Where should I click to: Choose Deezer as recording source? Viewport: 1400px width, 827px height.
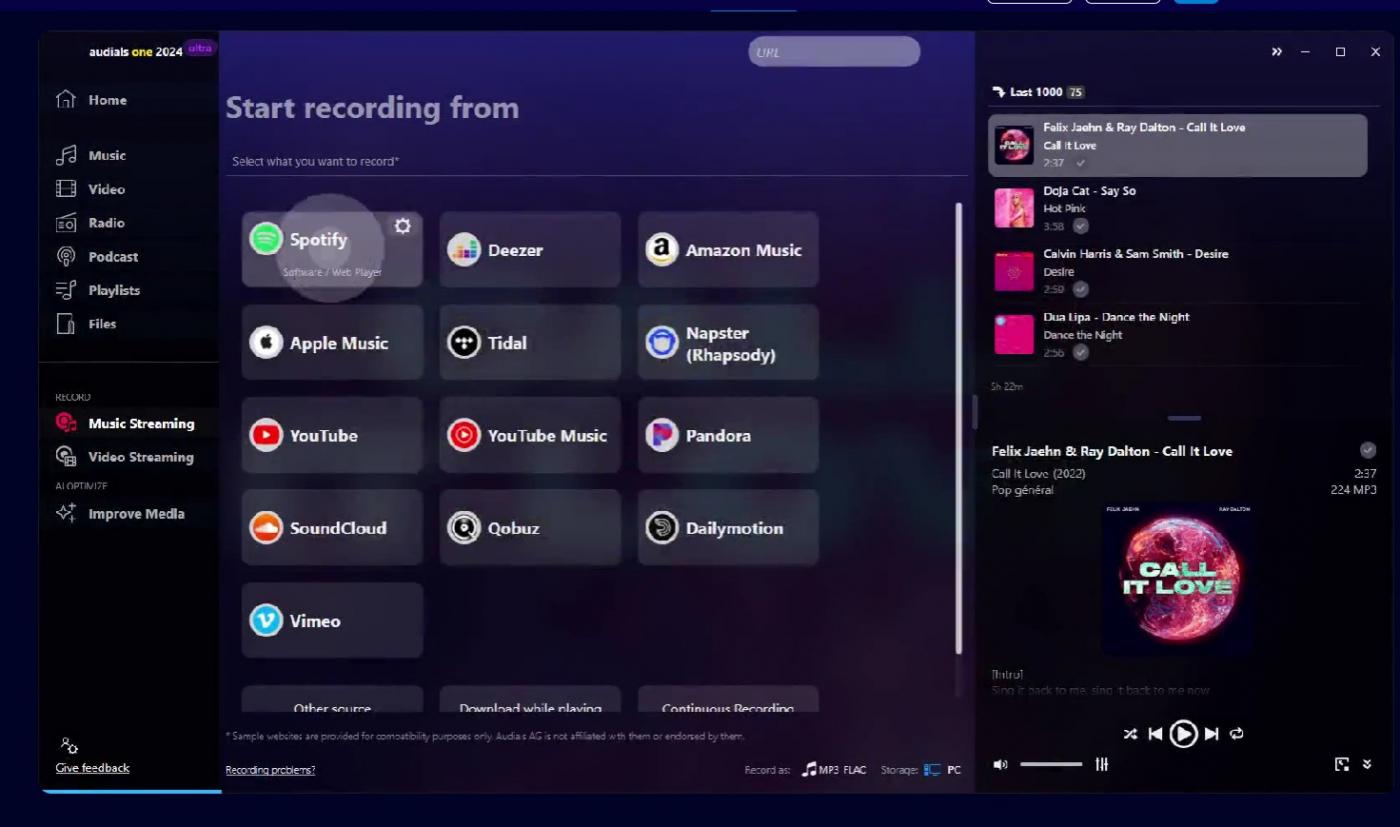click(x=530, y=249)
